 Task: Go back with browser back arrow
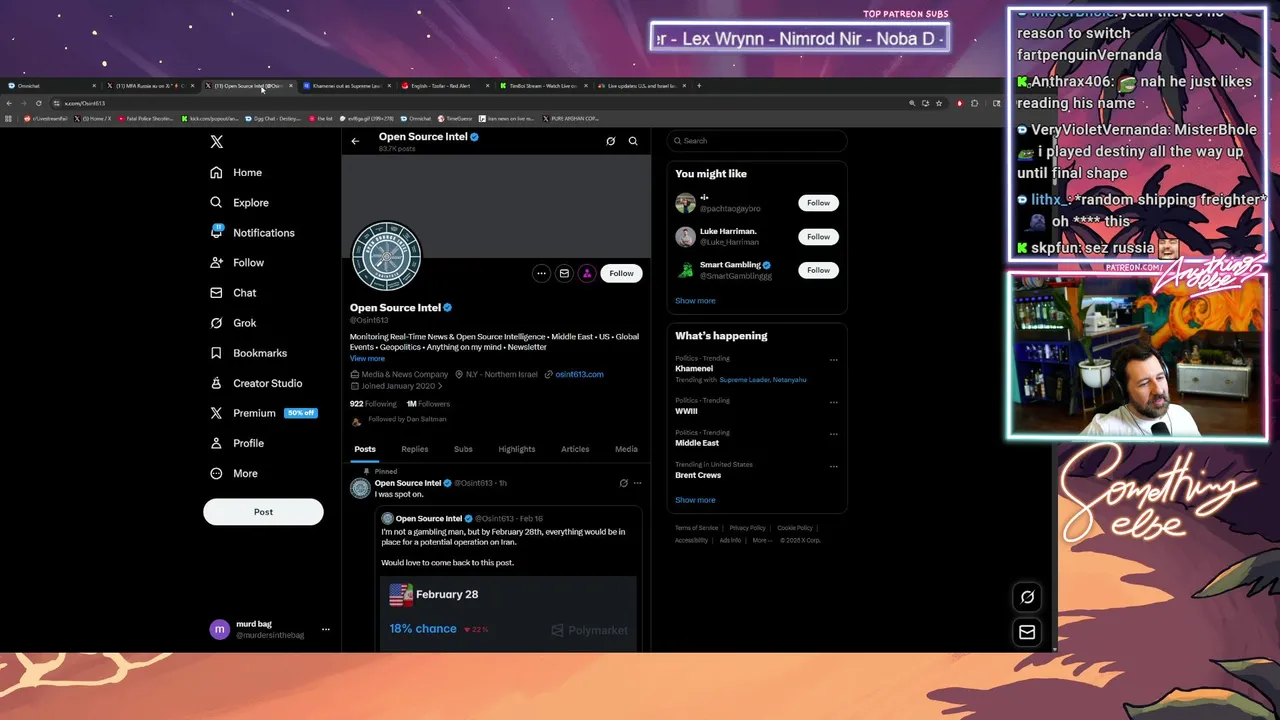coord(9,103)
